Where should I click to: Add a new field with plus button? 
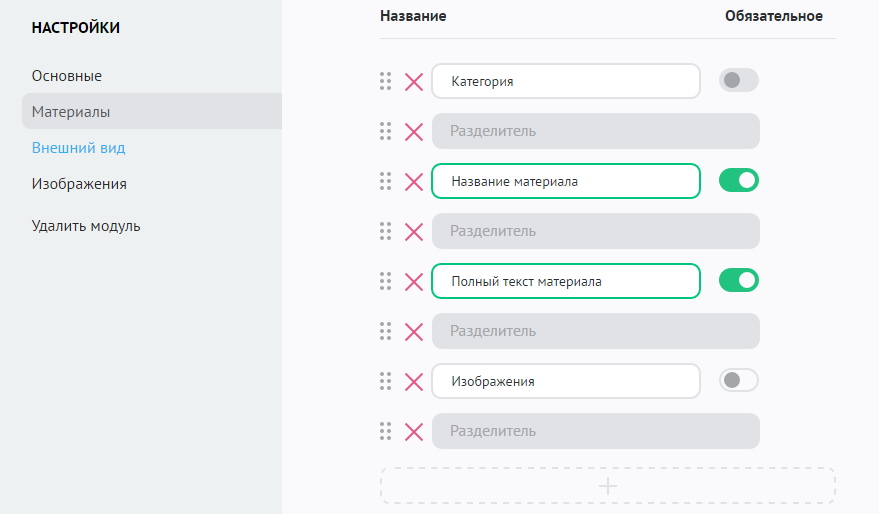point(608,486)
